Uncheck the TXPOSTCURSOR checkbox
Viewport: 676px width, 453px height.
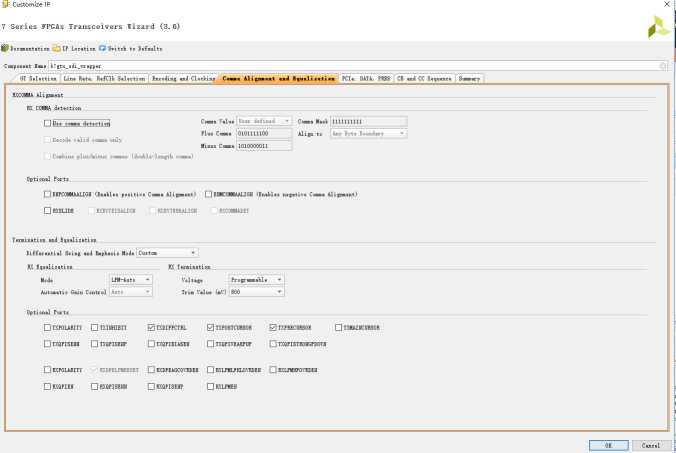click(210, 328)
